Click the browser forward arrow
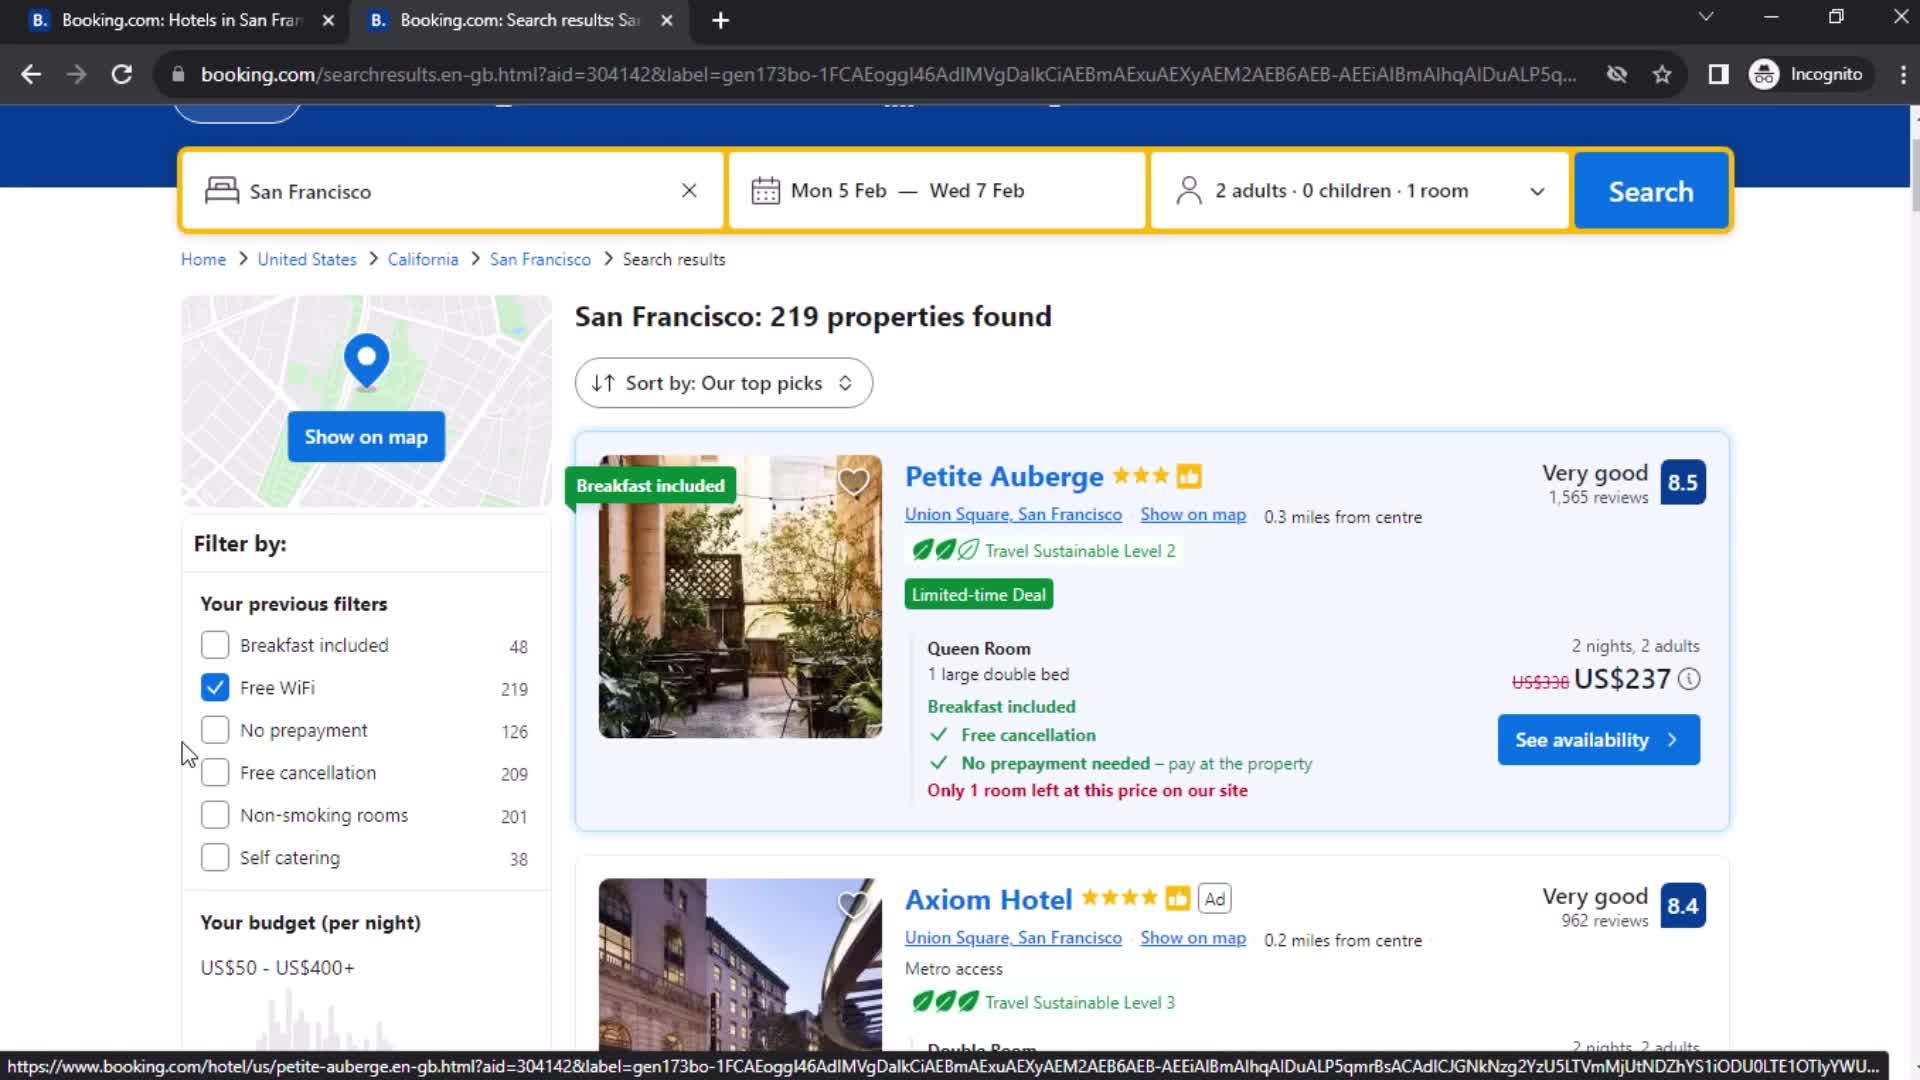This screenshot has height=1080, width=1920. click(x=76, y=74)
